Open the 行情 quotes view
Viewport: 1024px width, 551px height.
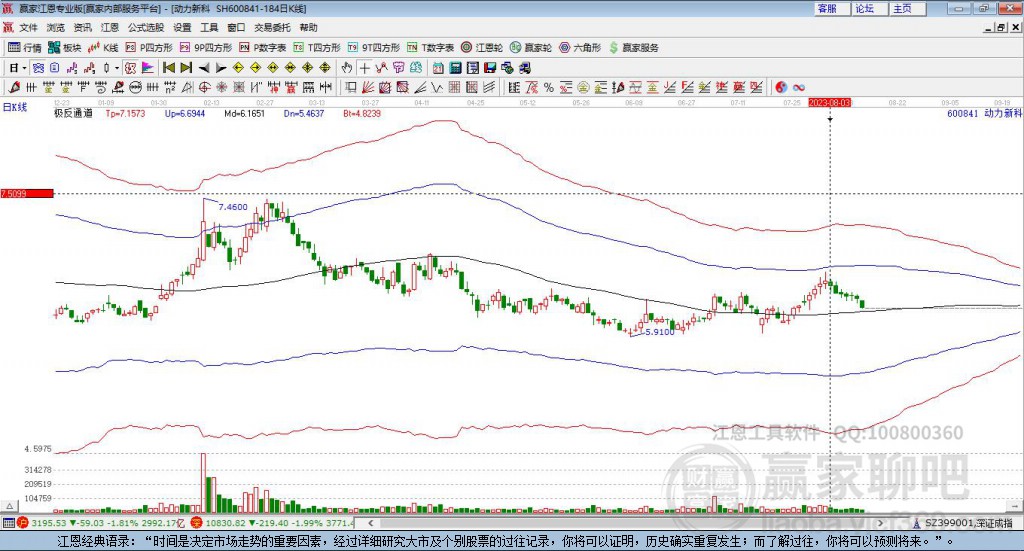pos(24,48)
